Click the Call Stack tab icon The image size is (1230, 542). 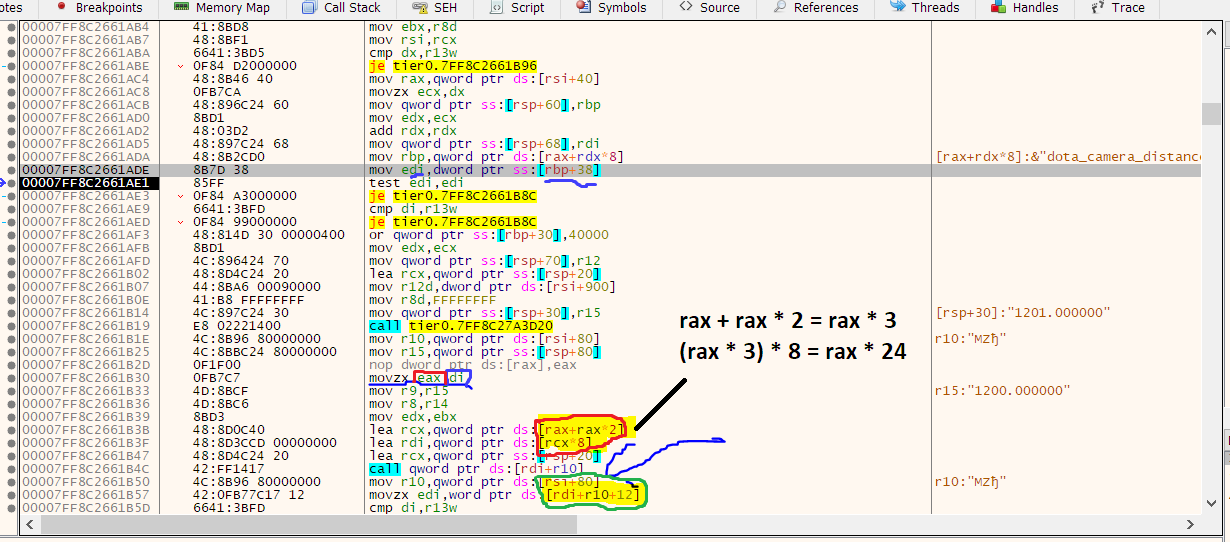tap(308, 6)
